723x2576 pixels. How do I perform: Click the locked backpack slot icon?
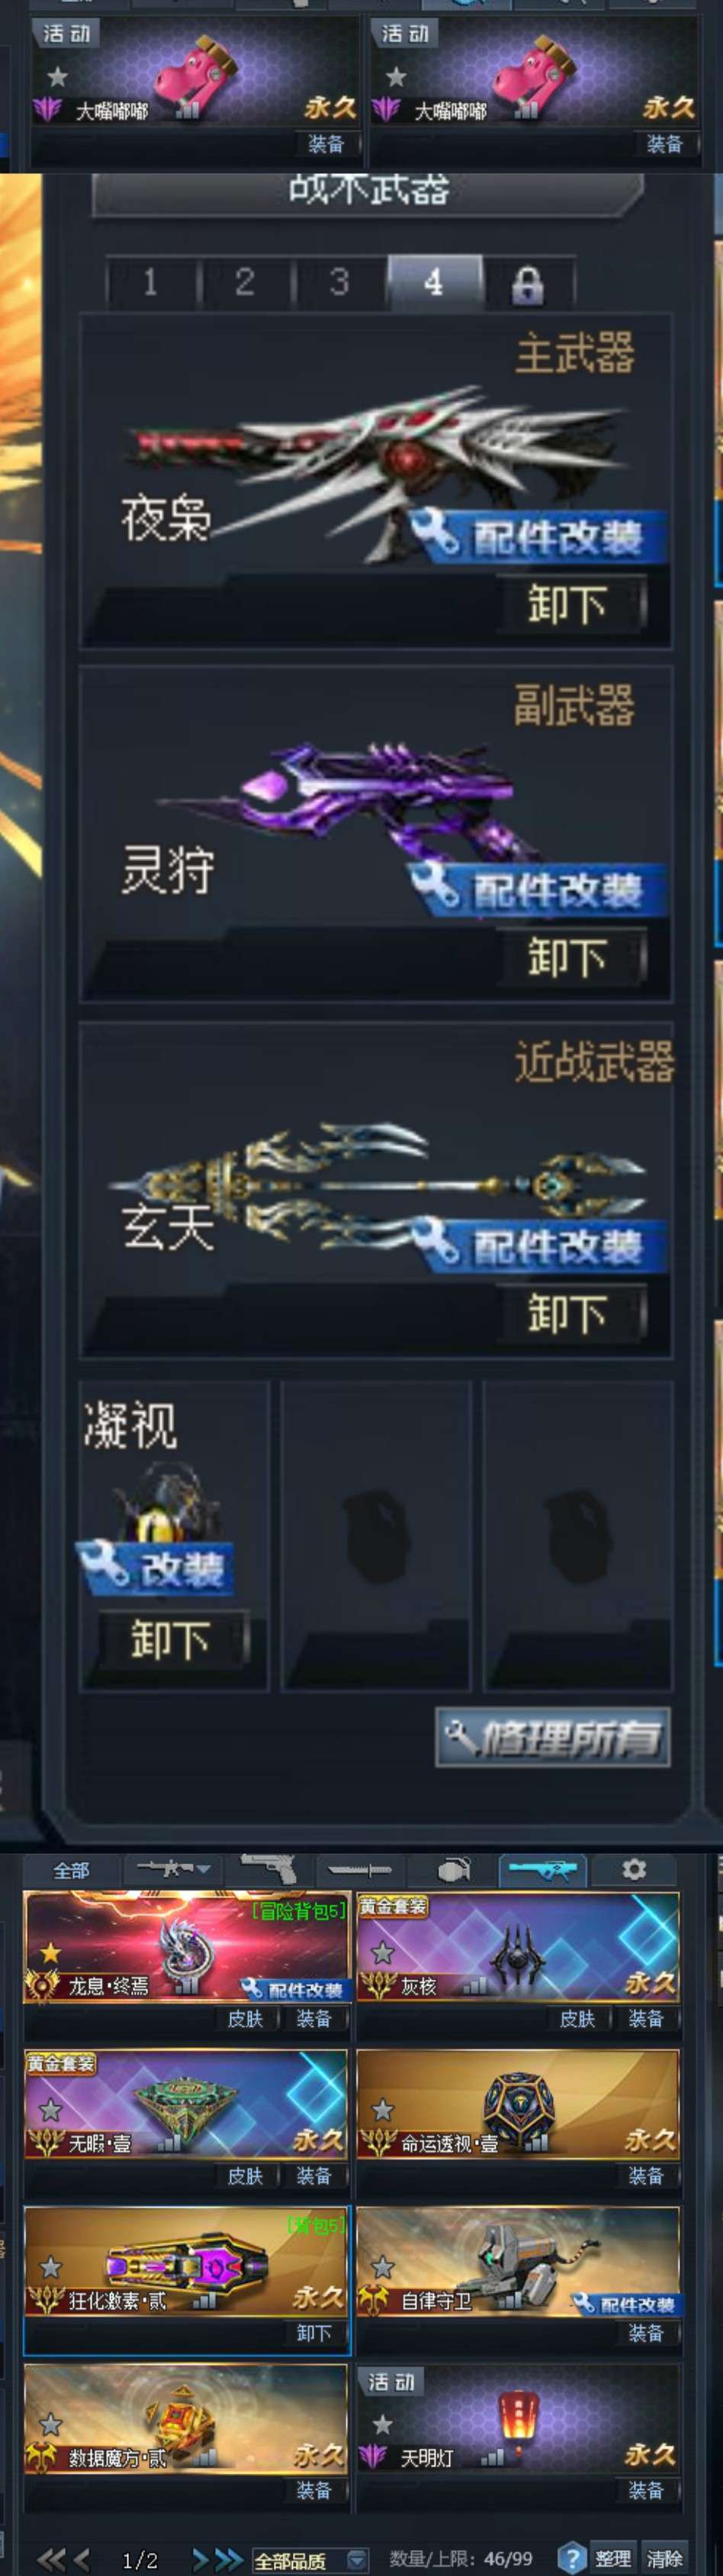[x=528, y=284]
